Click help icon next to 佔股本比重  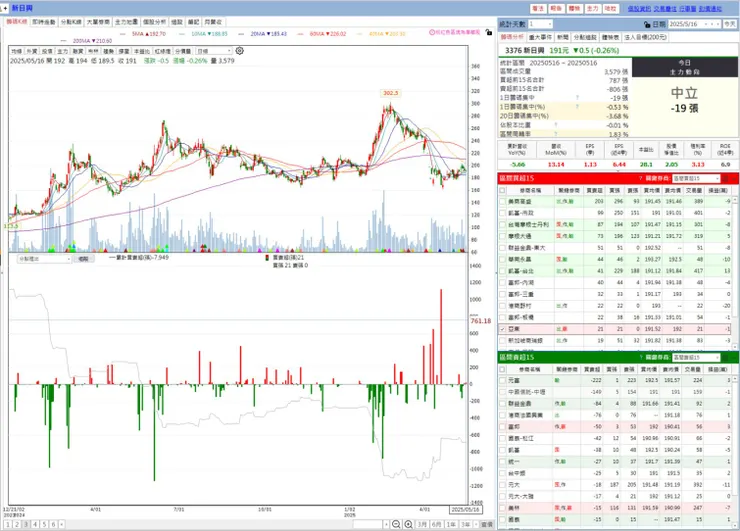556,125
